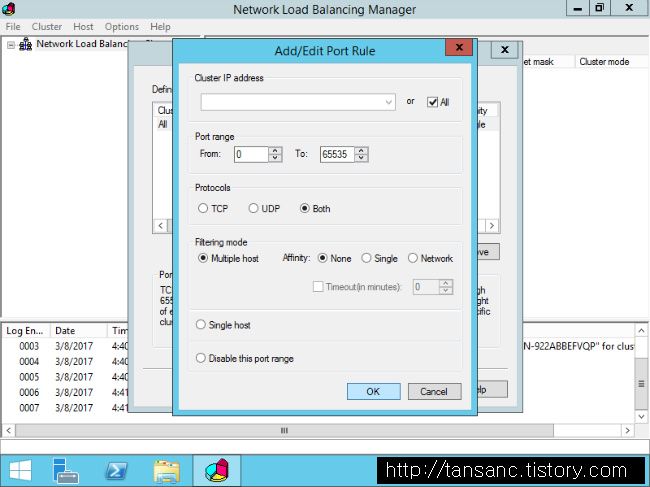Click the To port input field
The width and height of the screenshot is (650, 487).
337,154
